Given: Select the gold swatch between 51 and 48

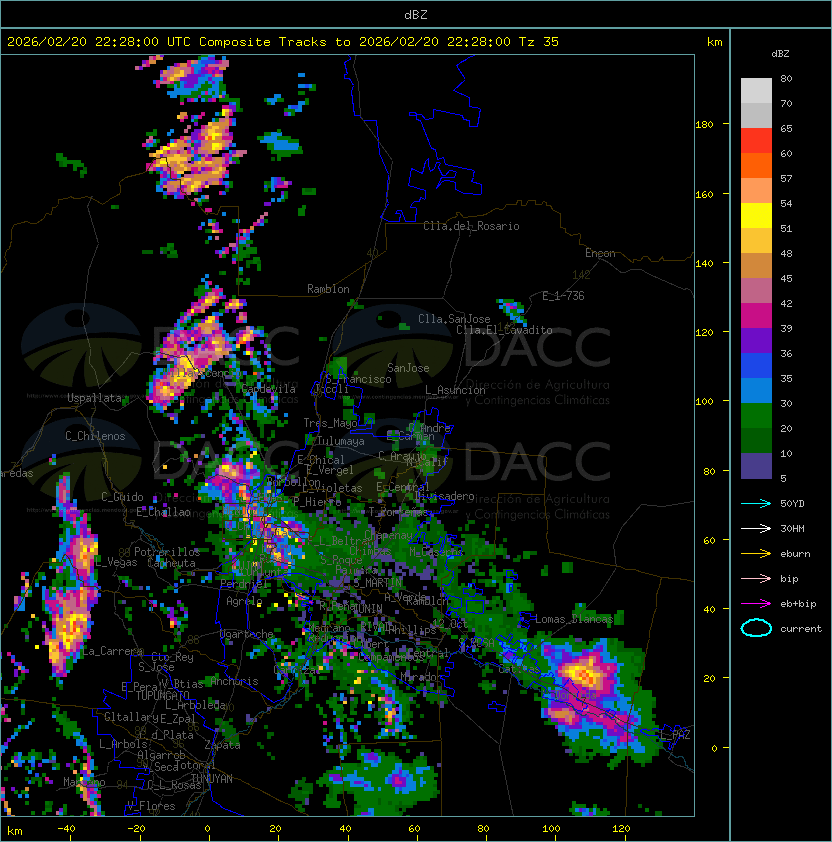Looking at the screenshot, I should [x=756, y=241].
